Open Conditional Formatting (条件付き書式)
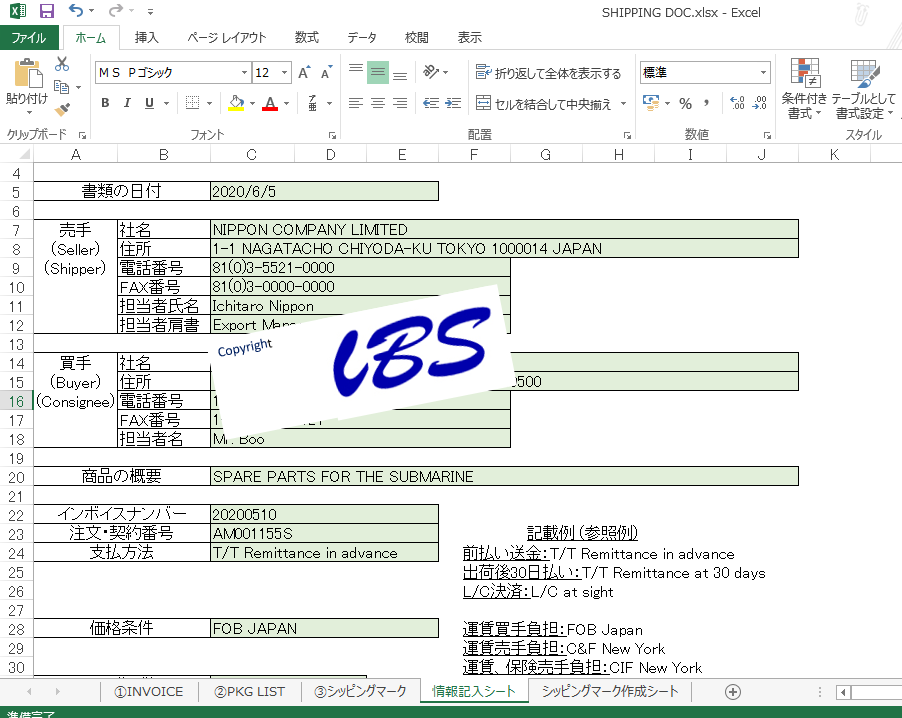Screen dimensions: 902x718 pos(804,89)
